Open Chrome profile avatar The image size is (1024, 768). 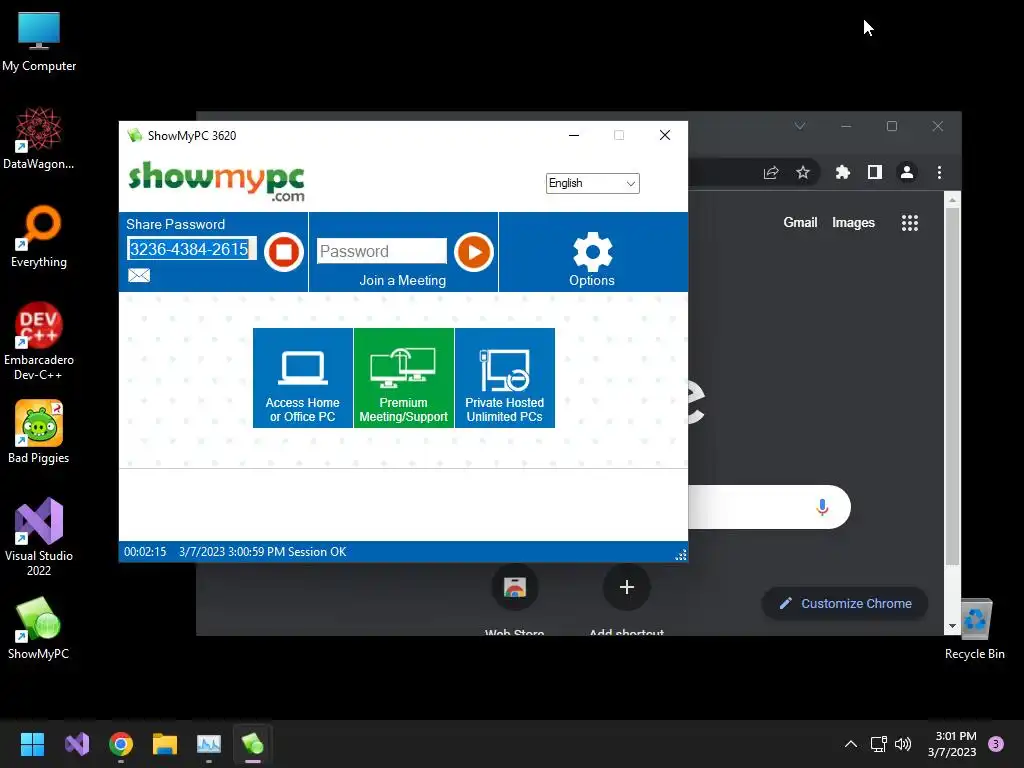[907, 172]
